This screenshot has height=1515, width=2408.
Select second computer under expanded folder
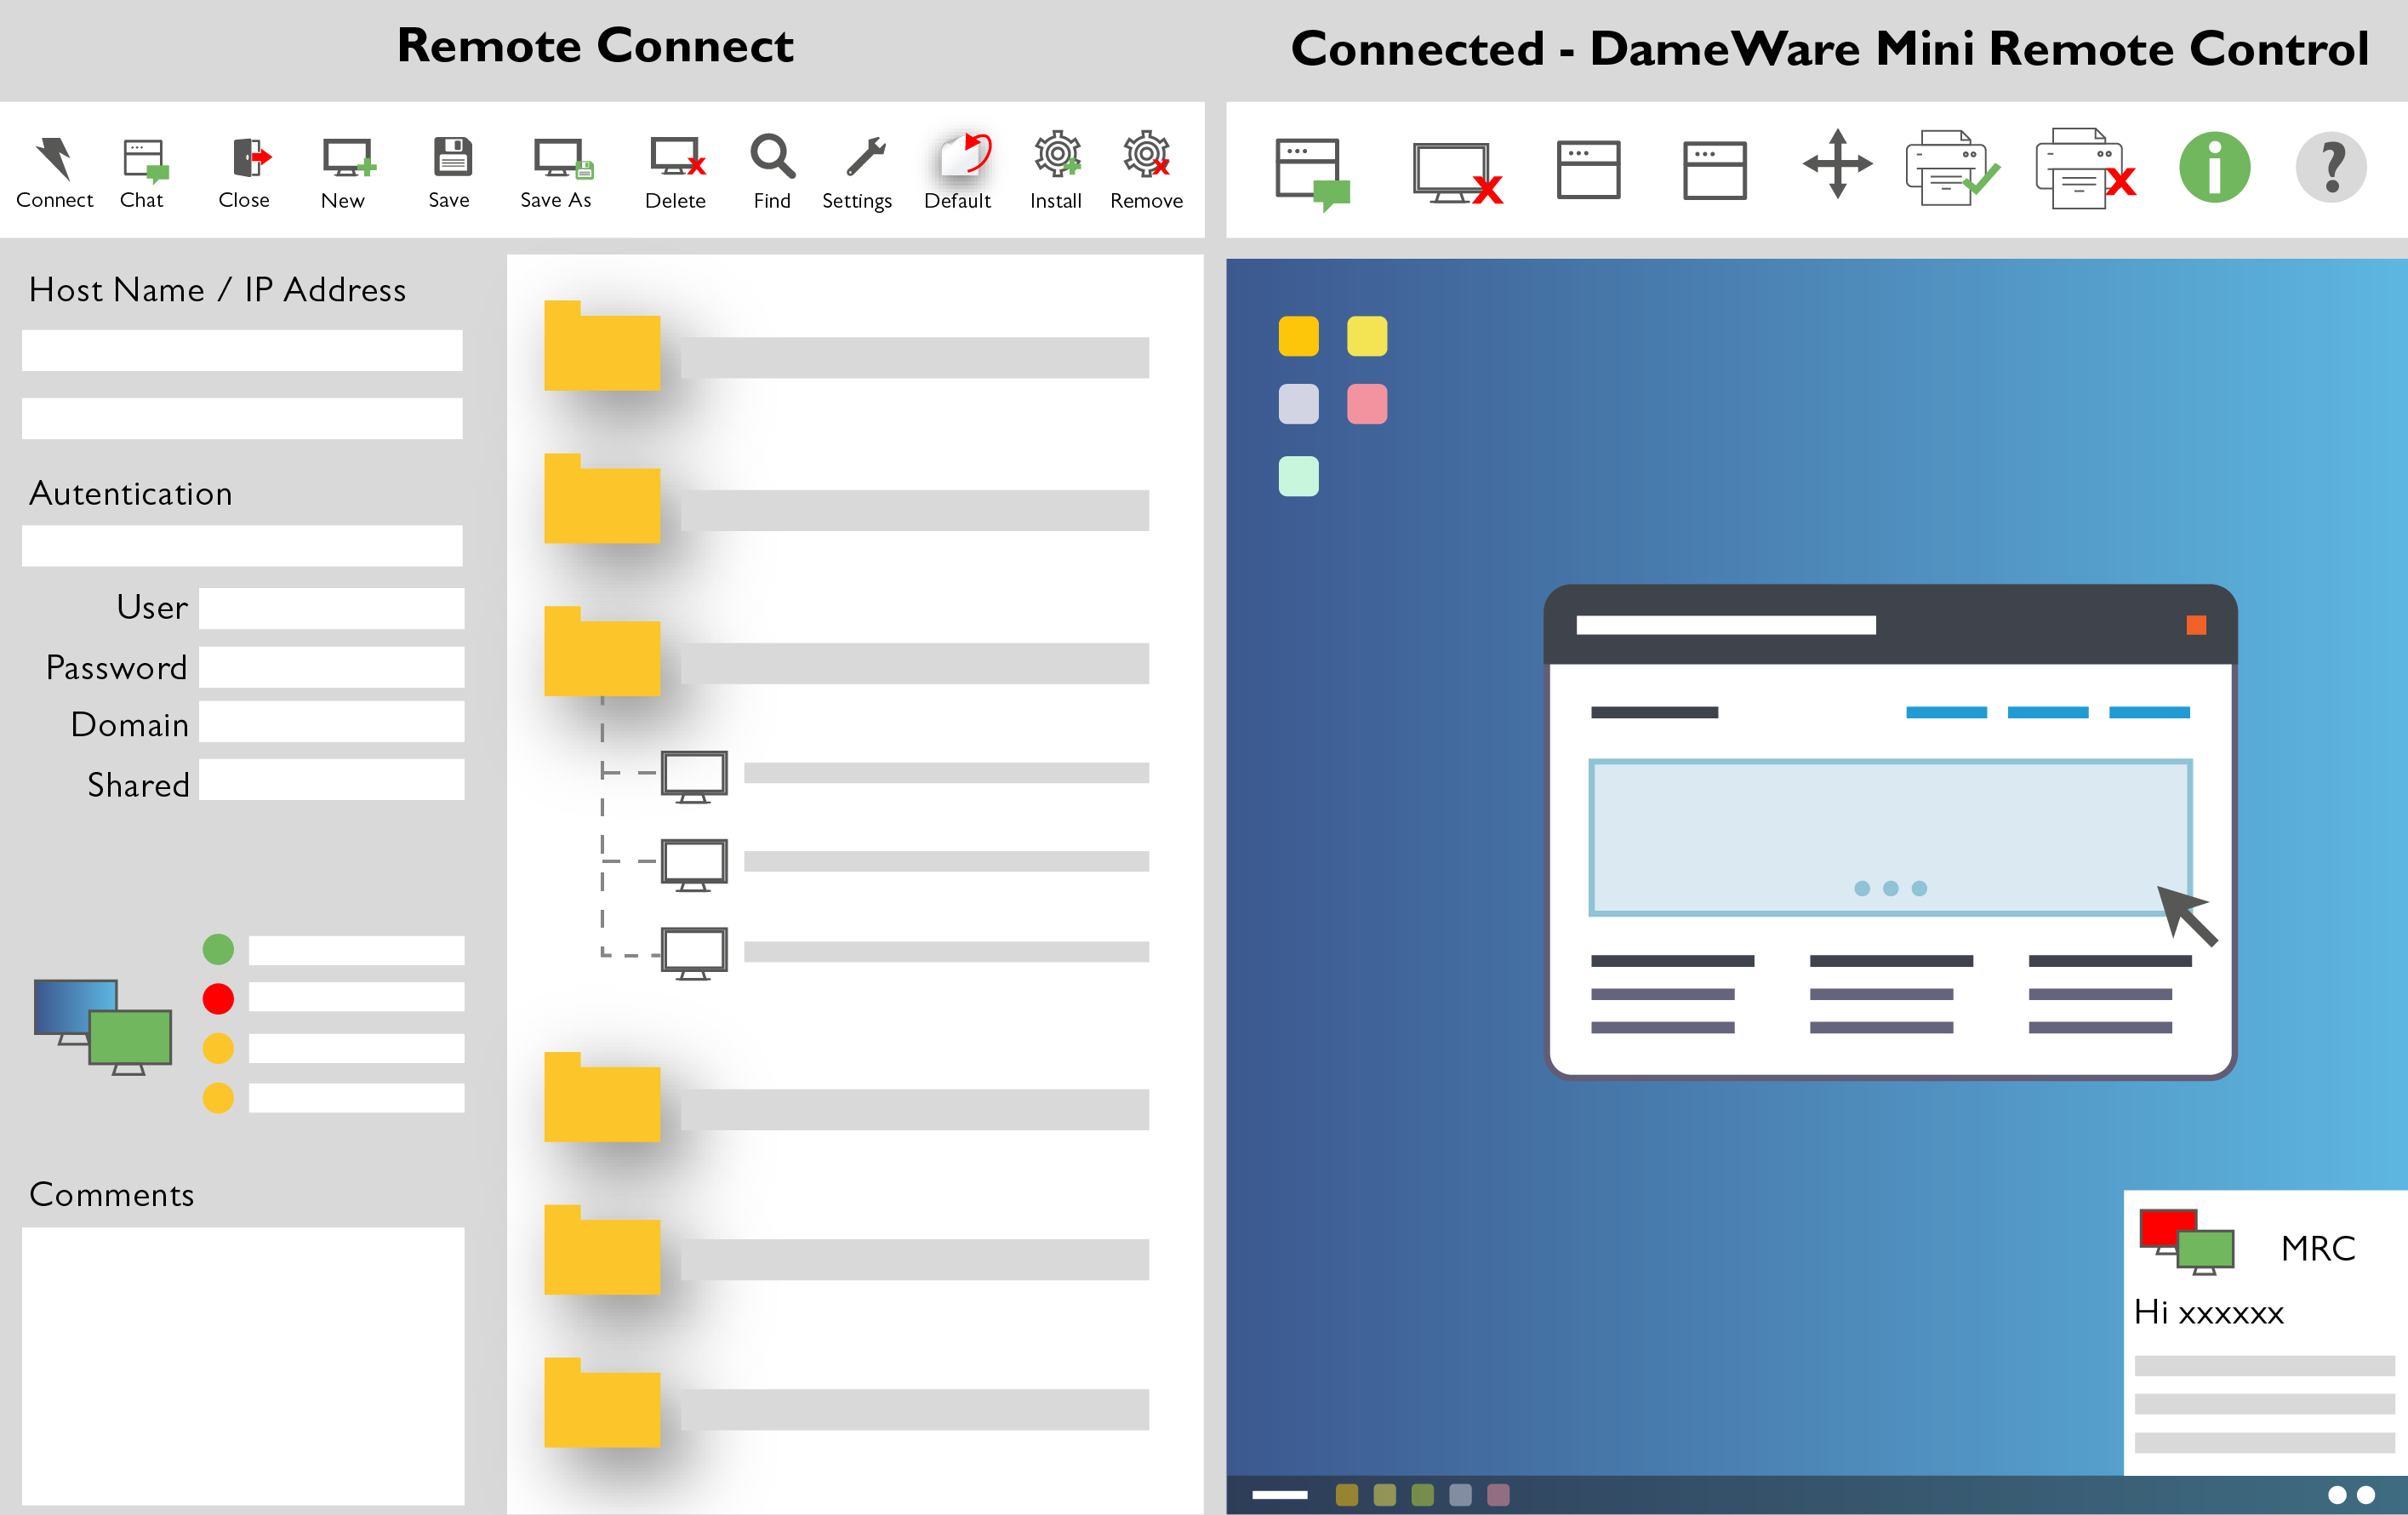694,865
